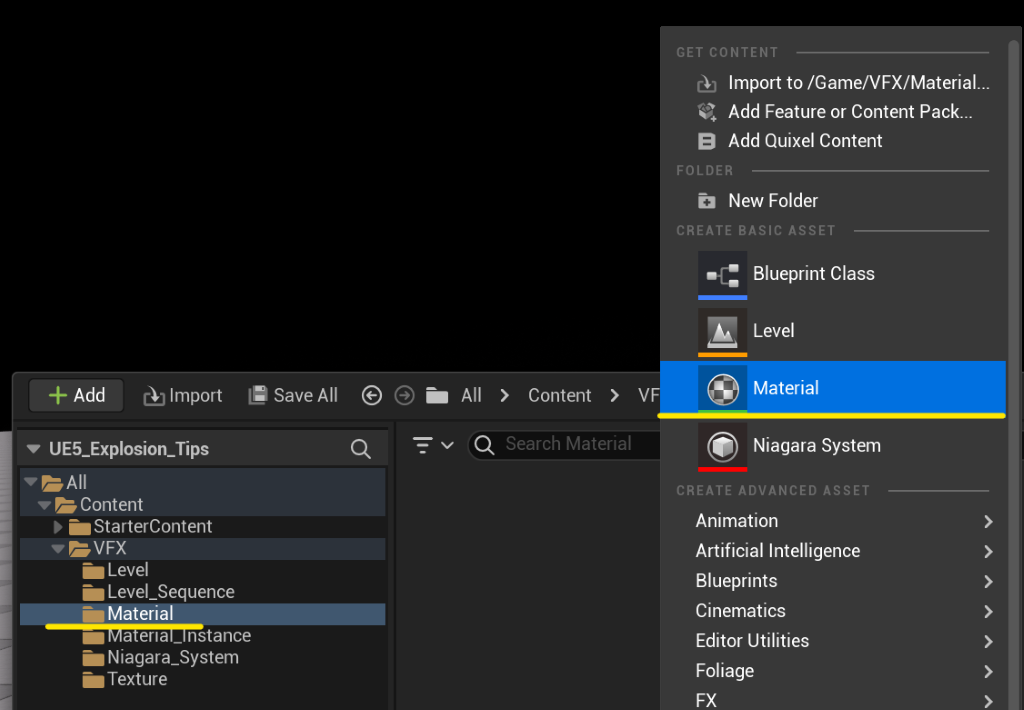
Task: Open the Foliage submenu
Action: 833,671
